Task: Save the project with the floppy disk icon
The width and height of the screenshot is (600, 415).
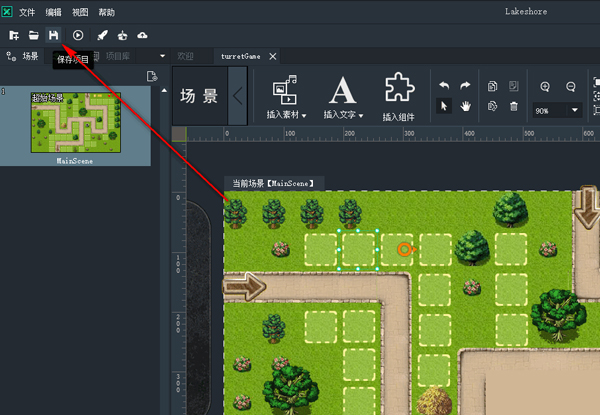Action: coord(54,35)
